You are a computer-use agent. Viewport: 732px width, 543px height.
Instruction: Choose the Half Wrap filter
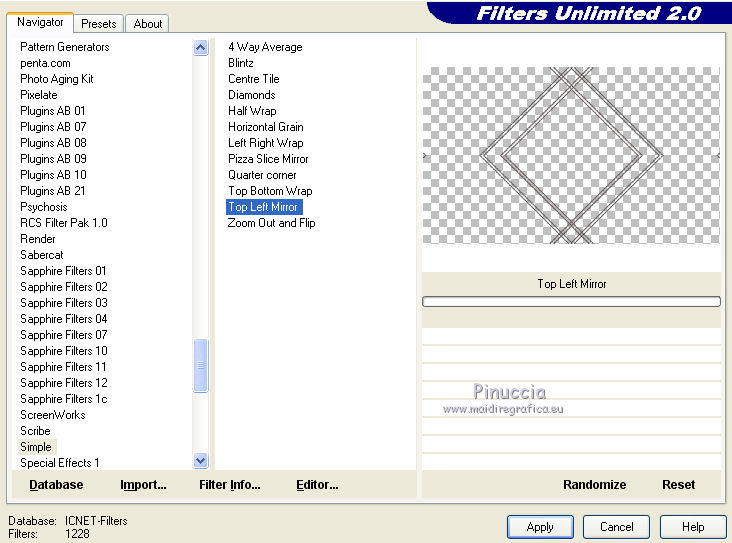252,111
